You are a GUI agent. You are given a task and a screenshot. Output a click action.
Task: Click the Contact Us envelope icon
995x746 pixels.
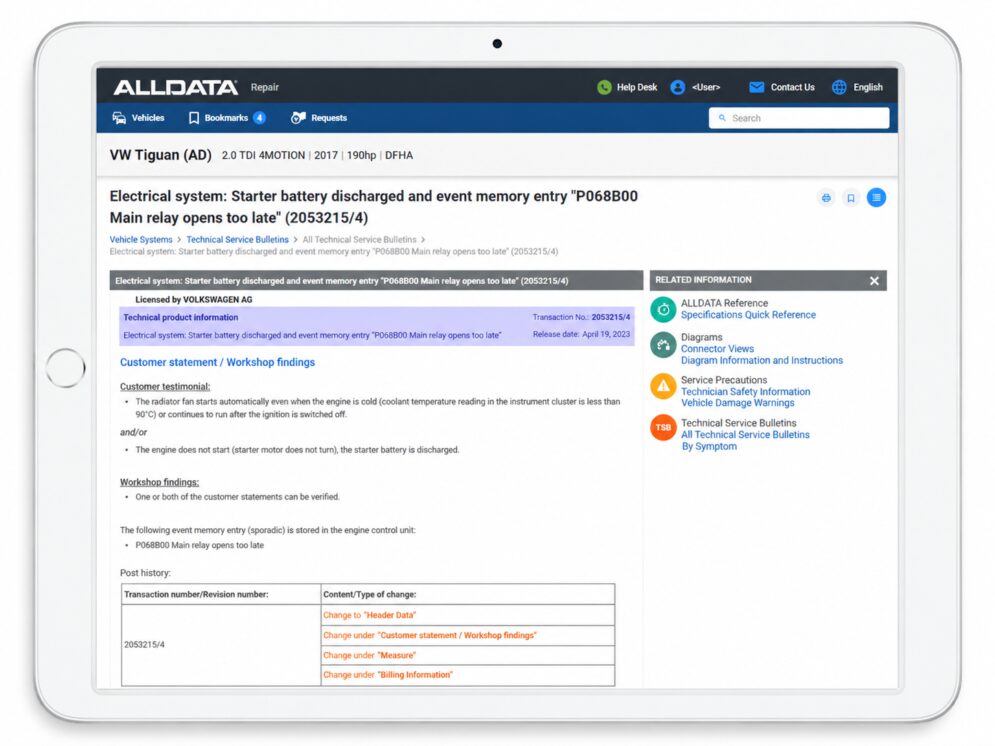pos(756,87)
